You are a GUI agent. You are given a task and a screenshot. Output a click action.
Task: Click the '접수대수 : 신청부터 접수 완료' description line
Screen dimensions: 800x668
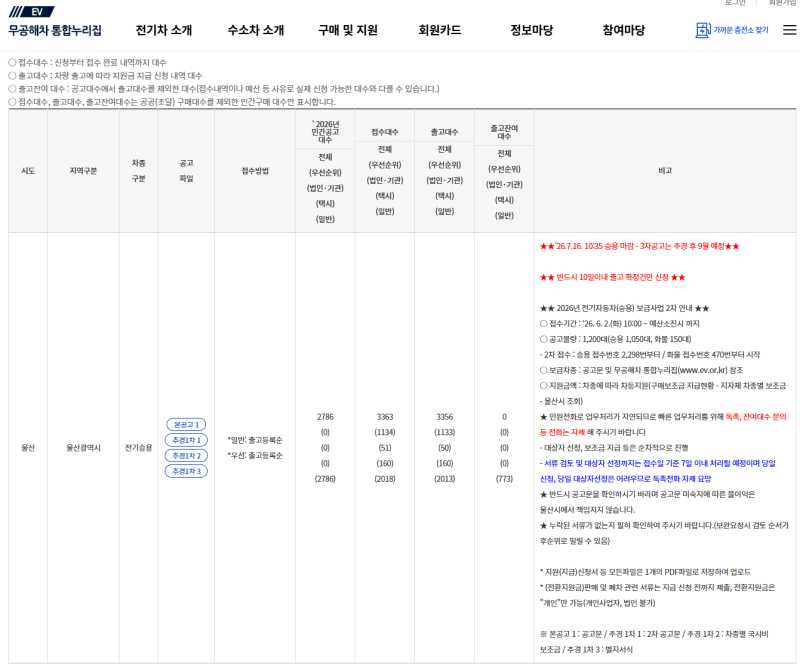click(87, 62)
